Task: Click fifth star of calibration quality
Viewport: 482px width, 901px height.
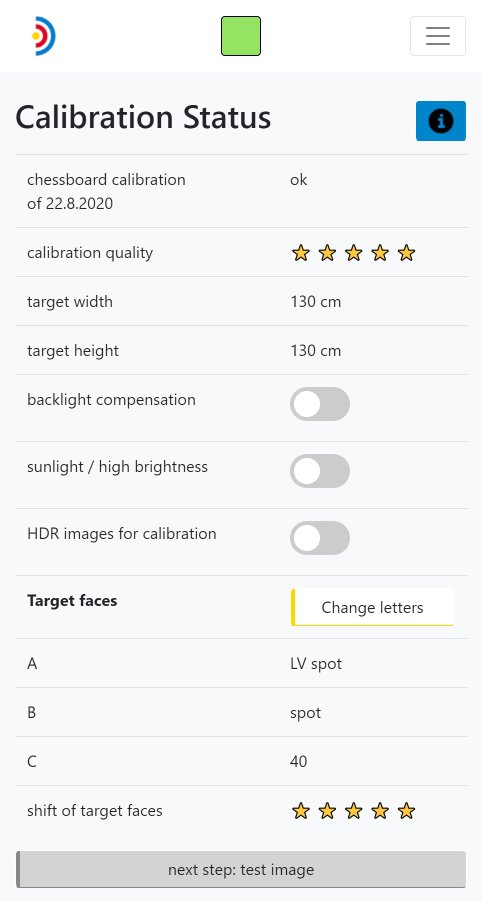Action: click(406, 253)
